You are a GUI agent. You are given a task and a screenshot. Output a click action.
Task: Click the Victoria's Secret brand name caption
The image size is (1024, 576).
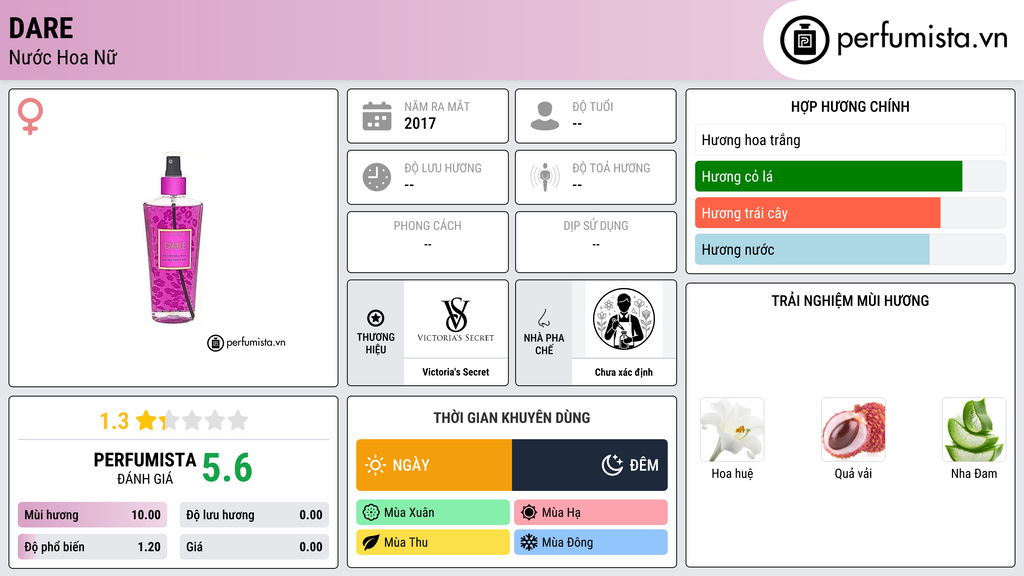coord(455,372)
